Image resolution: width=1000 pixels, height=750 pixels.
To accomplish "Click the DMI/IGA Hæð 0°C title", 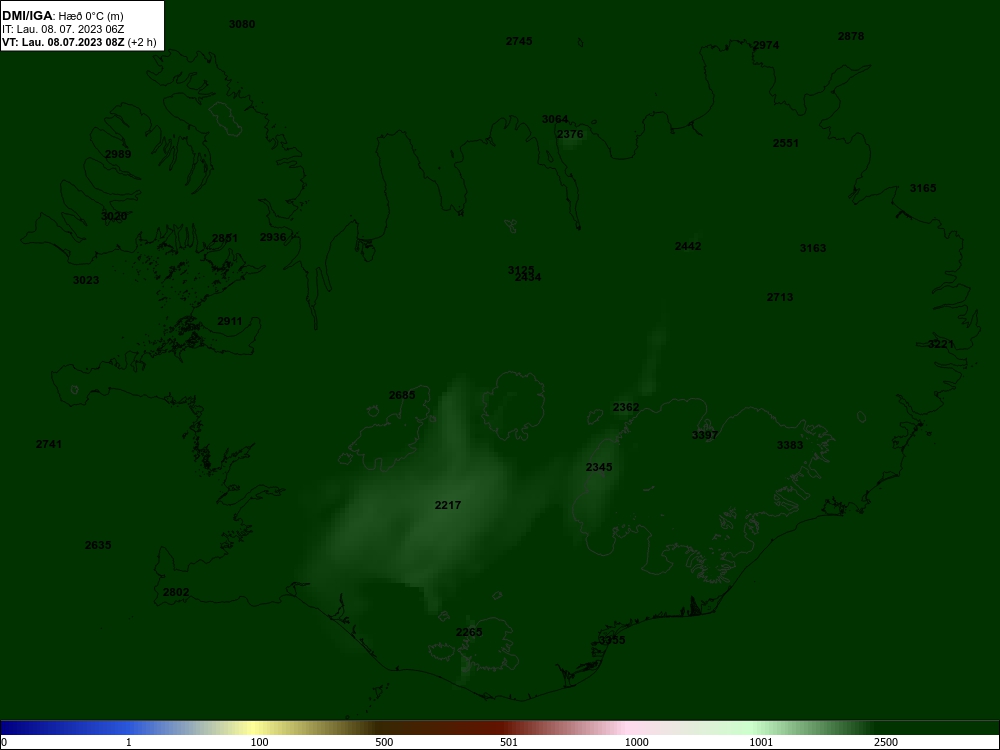I will (x=63, y=16).
